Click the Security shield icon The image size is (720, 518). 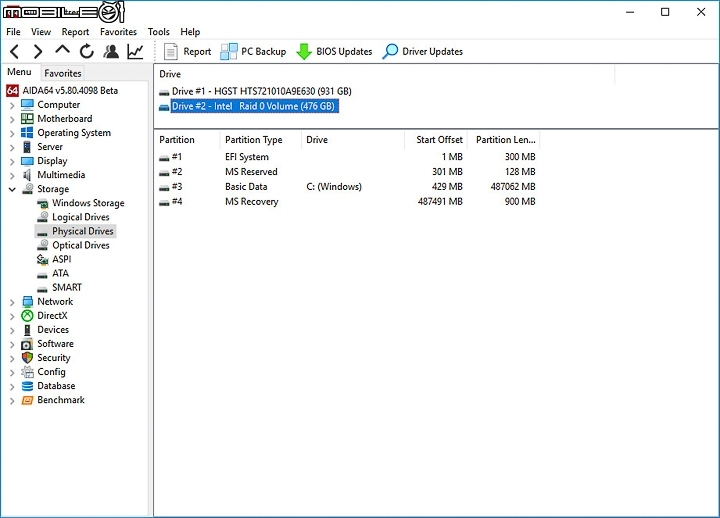coord(28,358)
